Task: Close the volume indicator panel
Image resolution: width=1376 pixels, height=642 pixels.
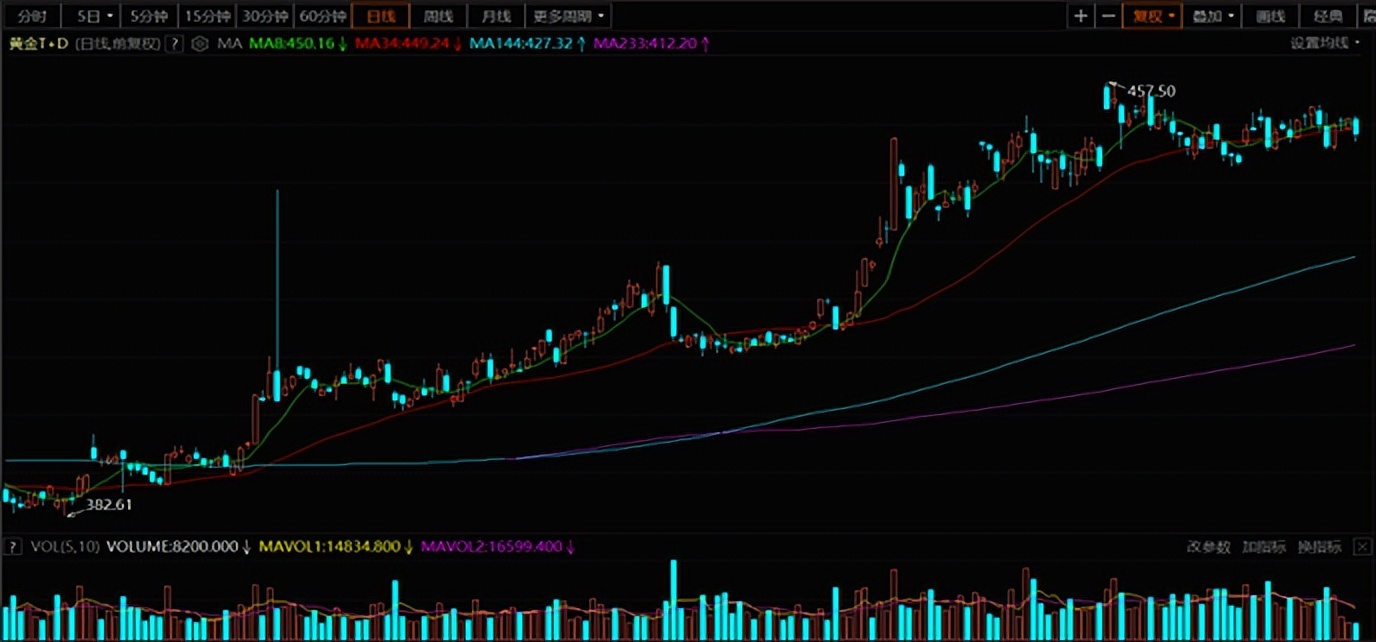Action: 1362,547
